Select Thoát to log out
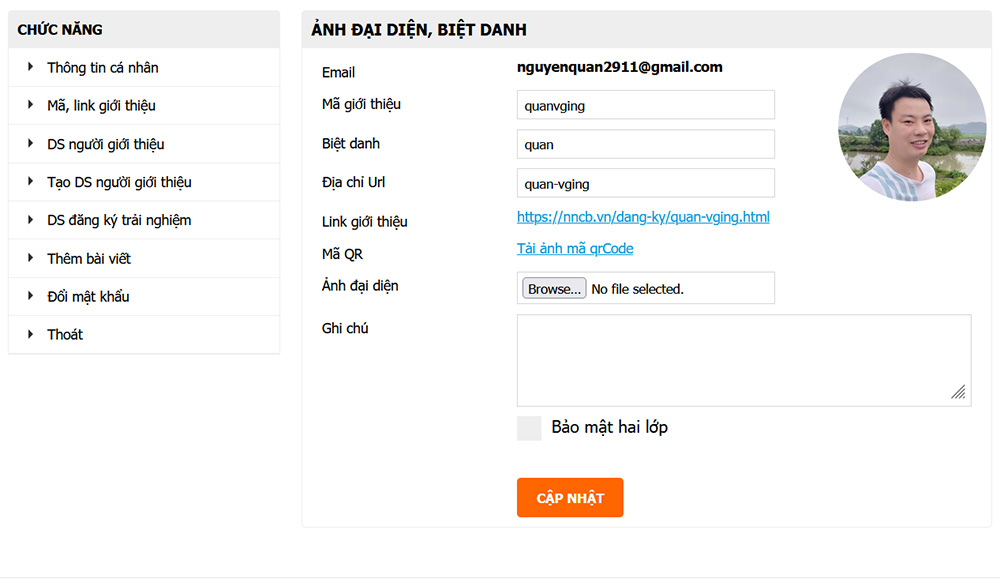 tap(65, 335)
